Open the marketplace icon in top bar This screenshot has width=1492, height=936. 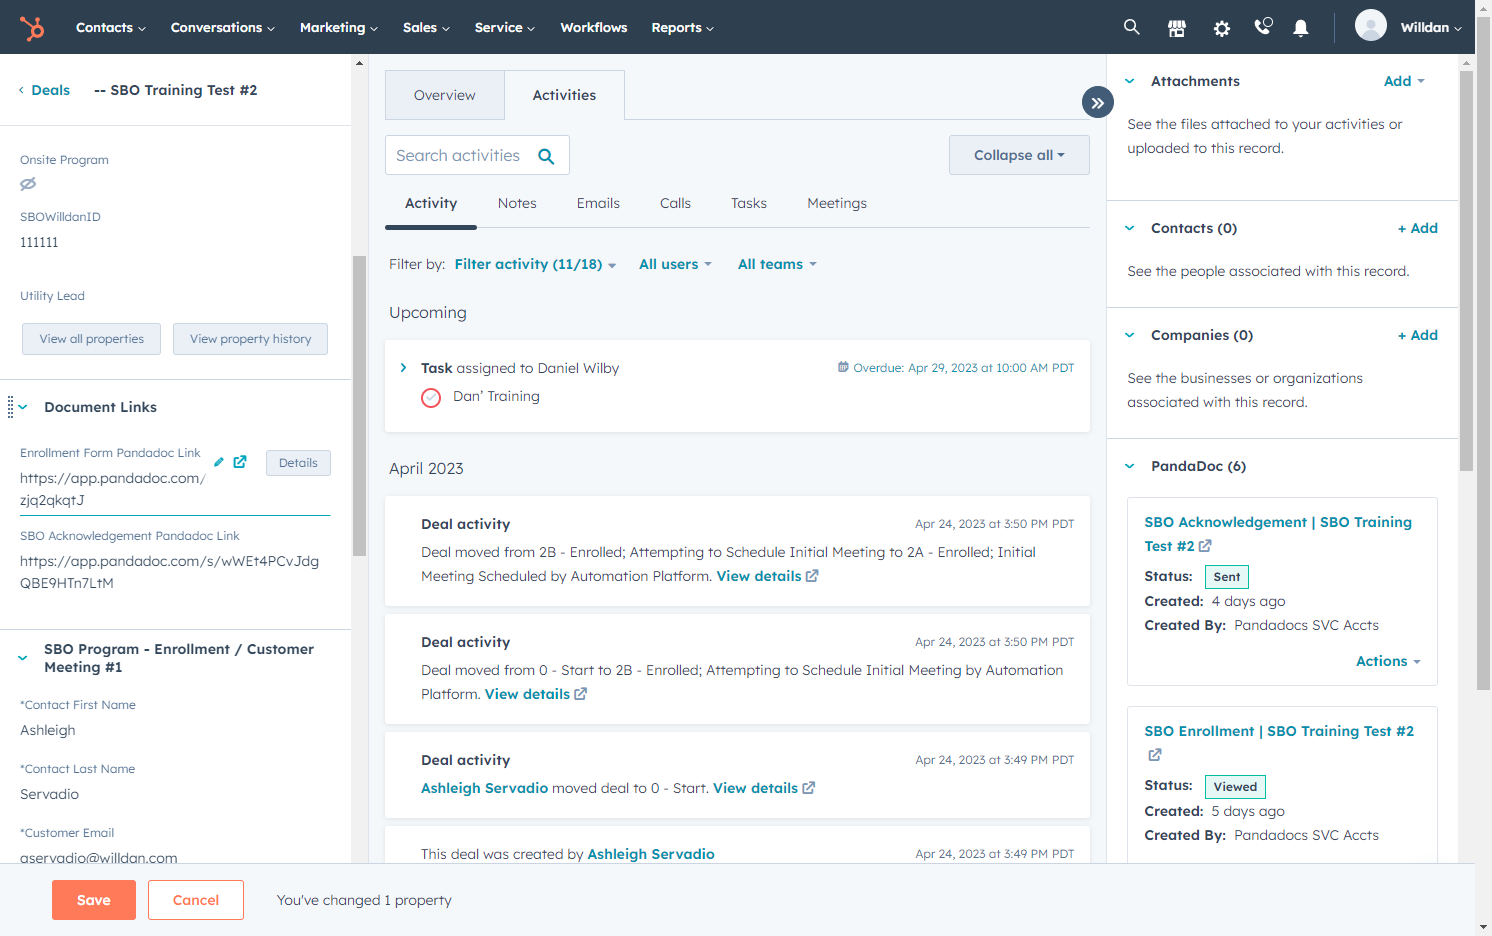[1177, 28]
